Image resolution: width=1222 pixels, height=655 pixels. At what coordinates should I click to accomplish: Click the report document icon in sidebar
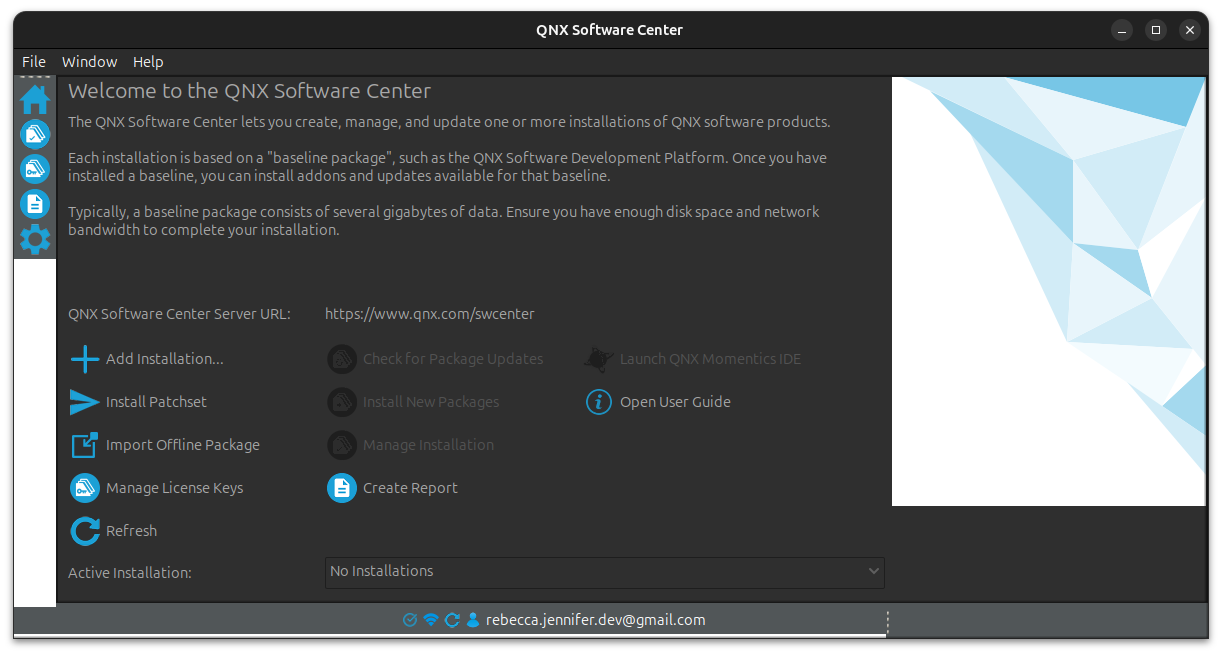(35, 204)
